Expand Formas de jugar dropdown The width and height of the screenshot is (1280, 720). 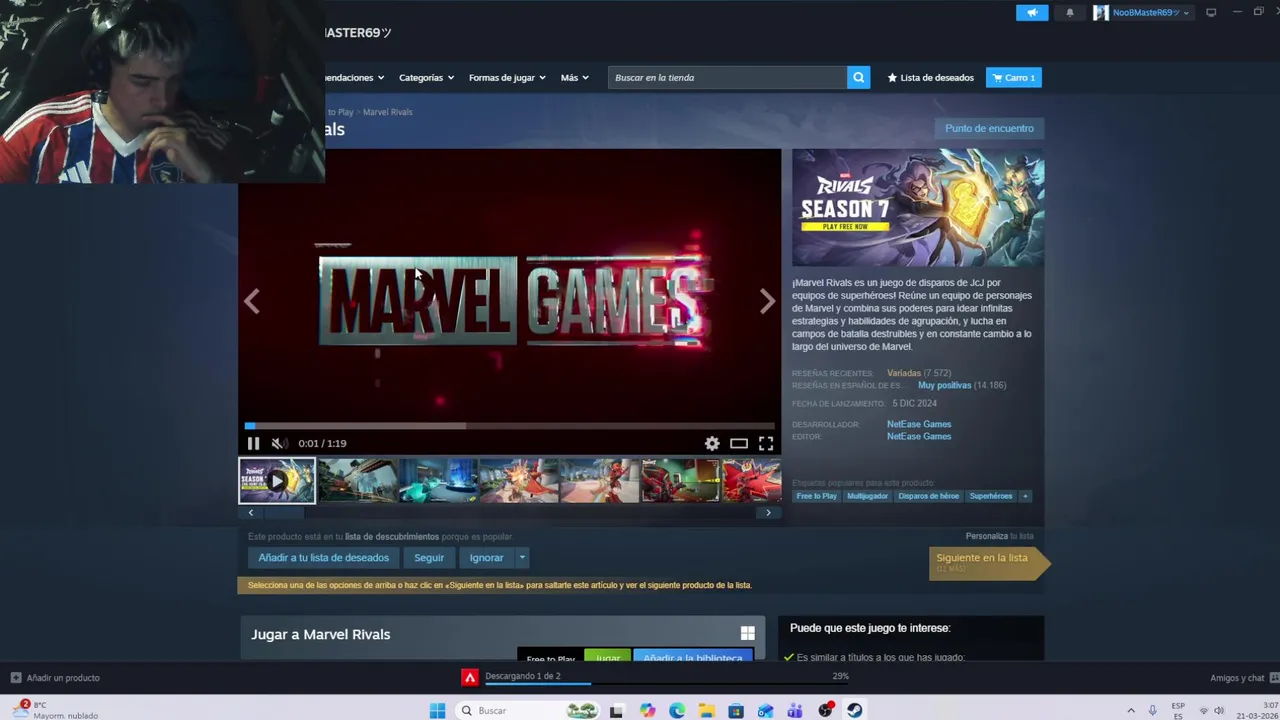tap(507, 77)
